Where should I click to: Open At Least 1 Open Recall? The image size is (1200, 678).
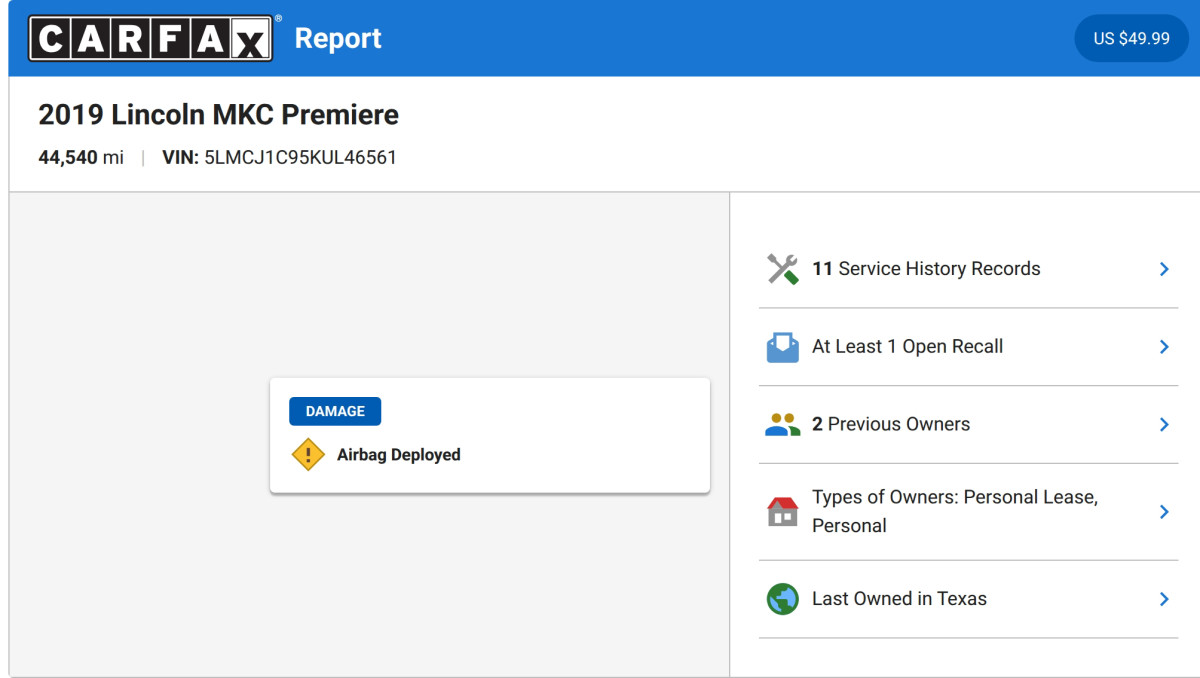968,347
